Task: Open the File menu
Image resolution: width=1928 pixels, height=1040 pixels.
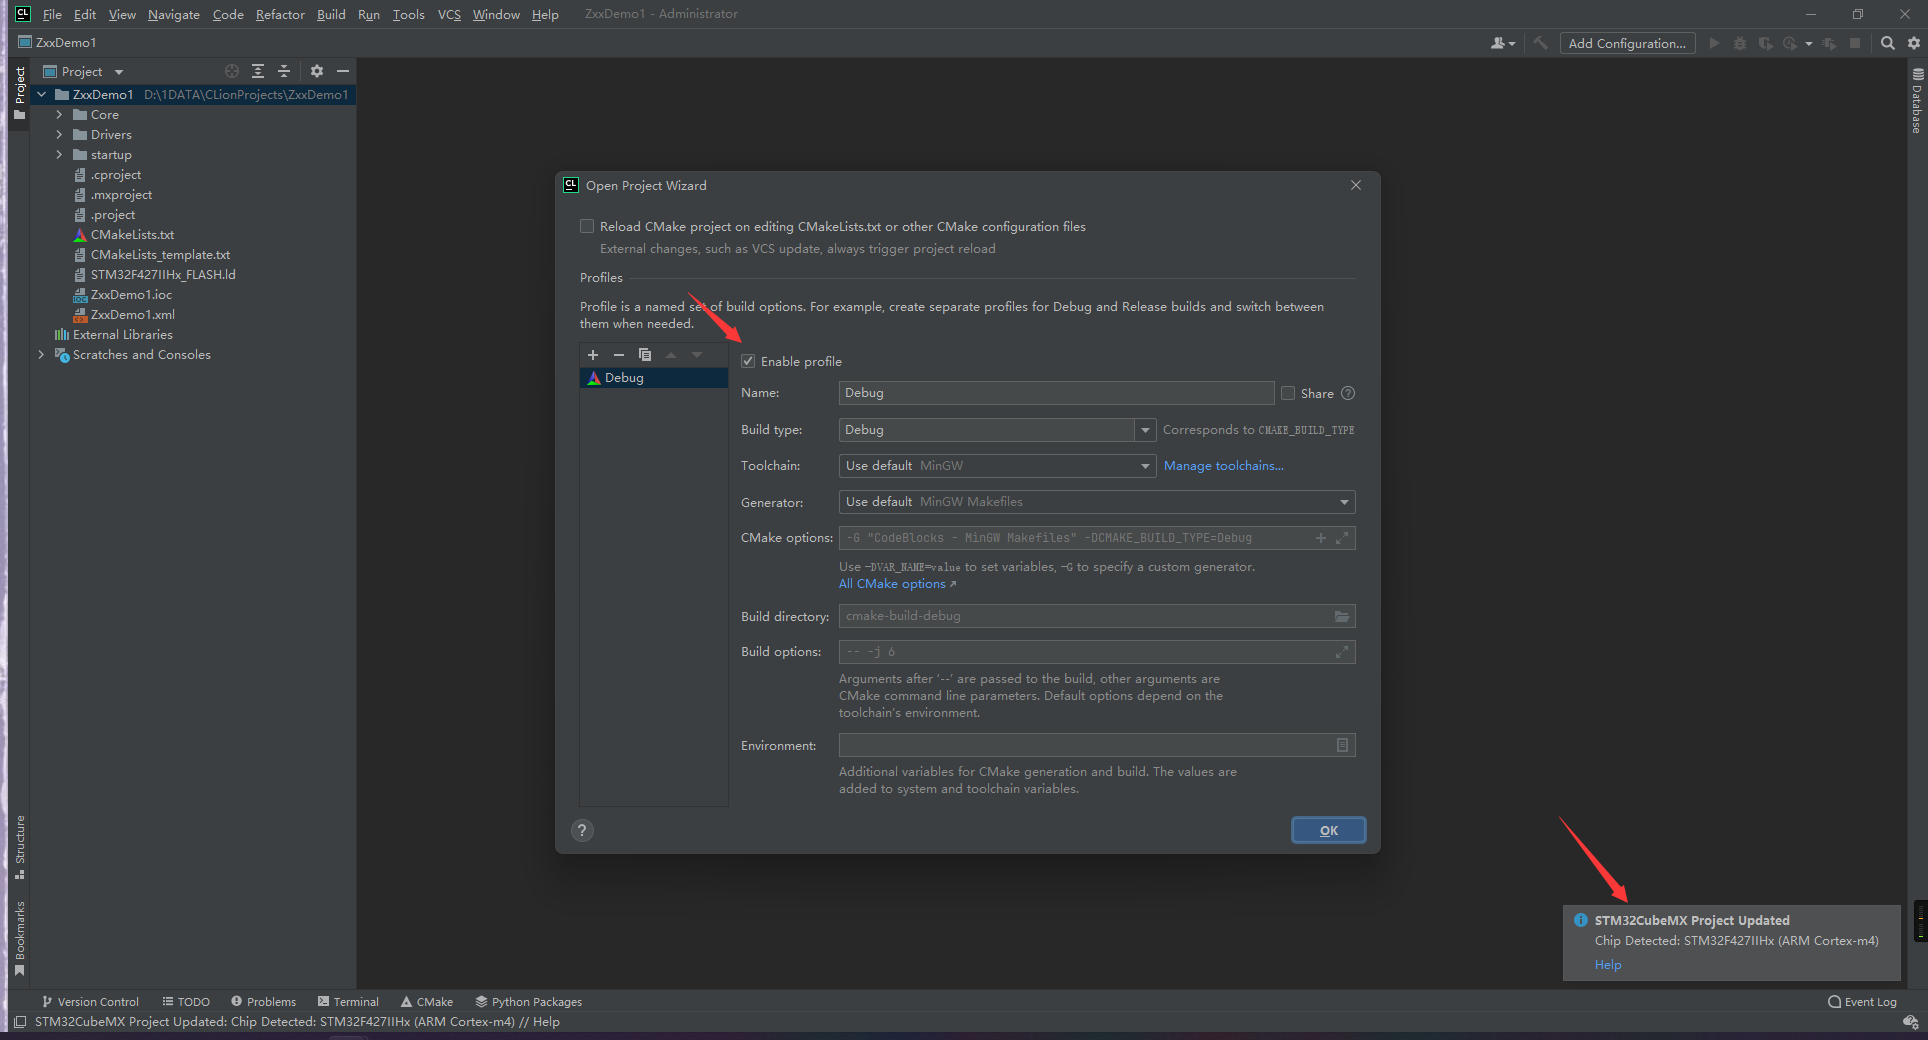Action: (52, 14)
